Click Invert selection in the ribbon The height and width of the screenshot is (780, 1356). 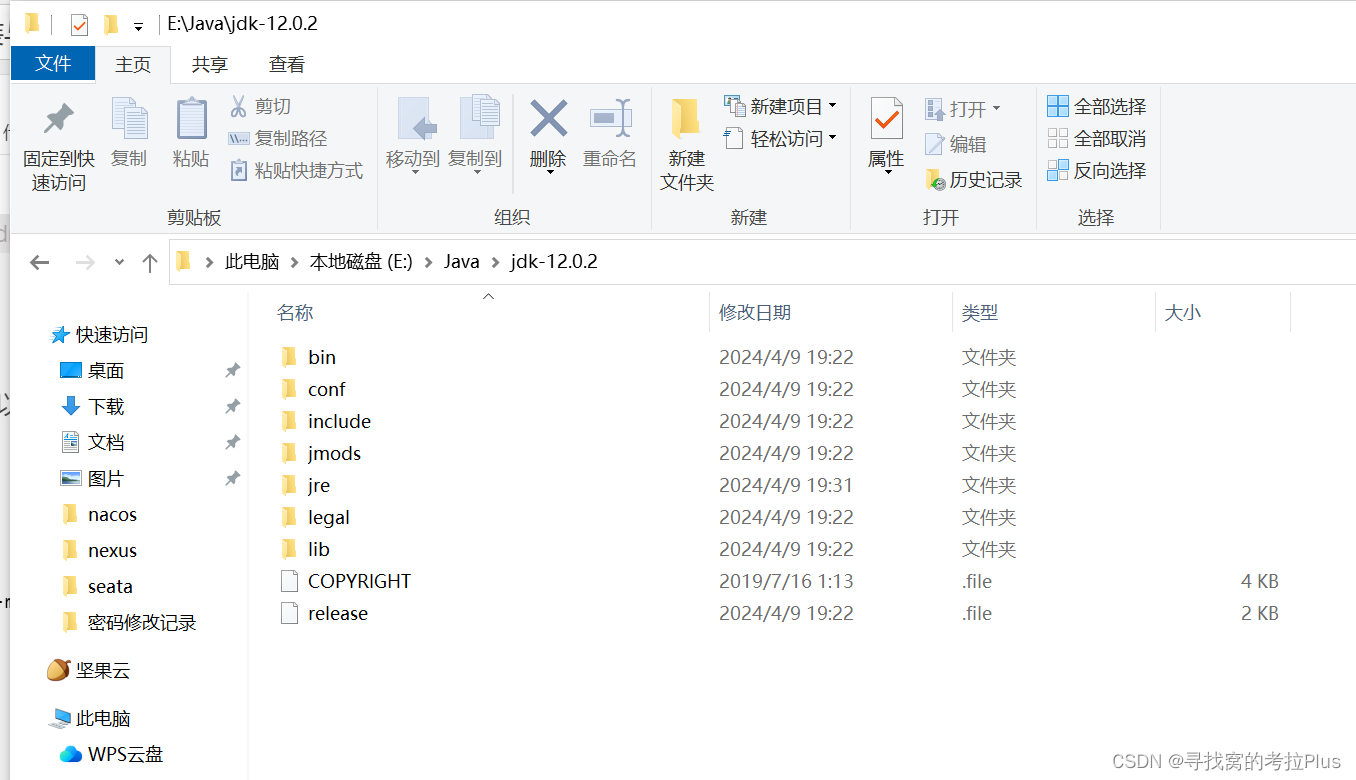pyautogui.click(x=1097, y=170)
